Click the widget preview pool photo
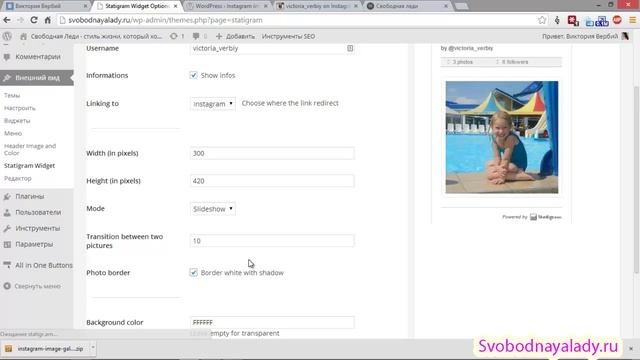Viewport: 640px width, 360px height. pyautogui.click(x=502, y=137)
